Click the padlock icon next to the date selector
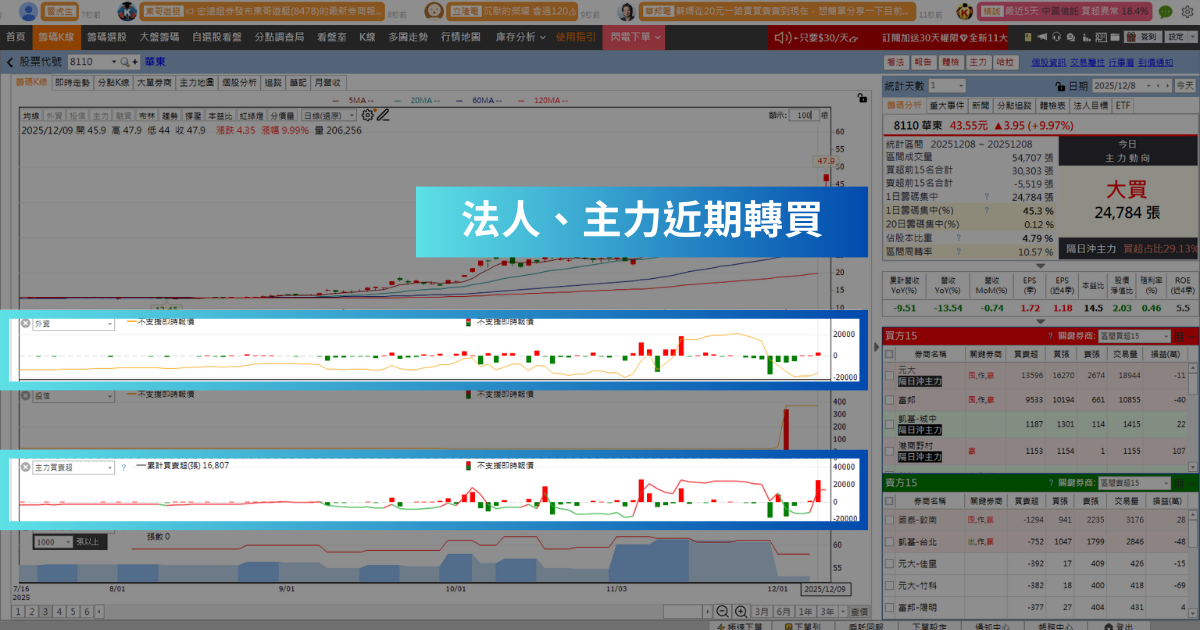Screen dimensions: 1200x630 point(1058,88)
